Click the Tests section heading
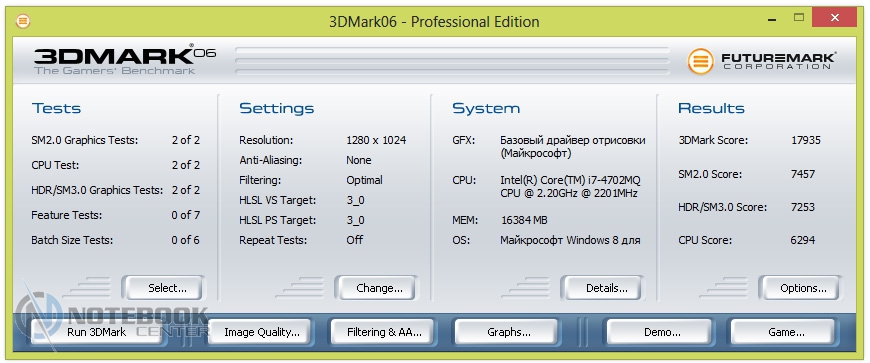This screenshot has height=363, width=870. coord(57,108)
